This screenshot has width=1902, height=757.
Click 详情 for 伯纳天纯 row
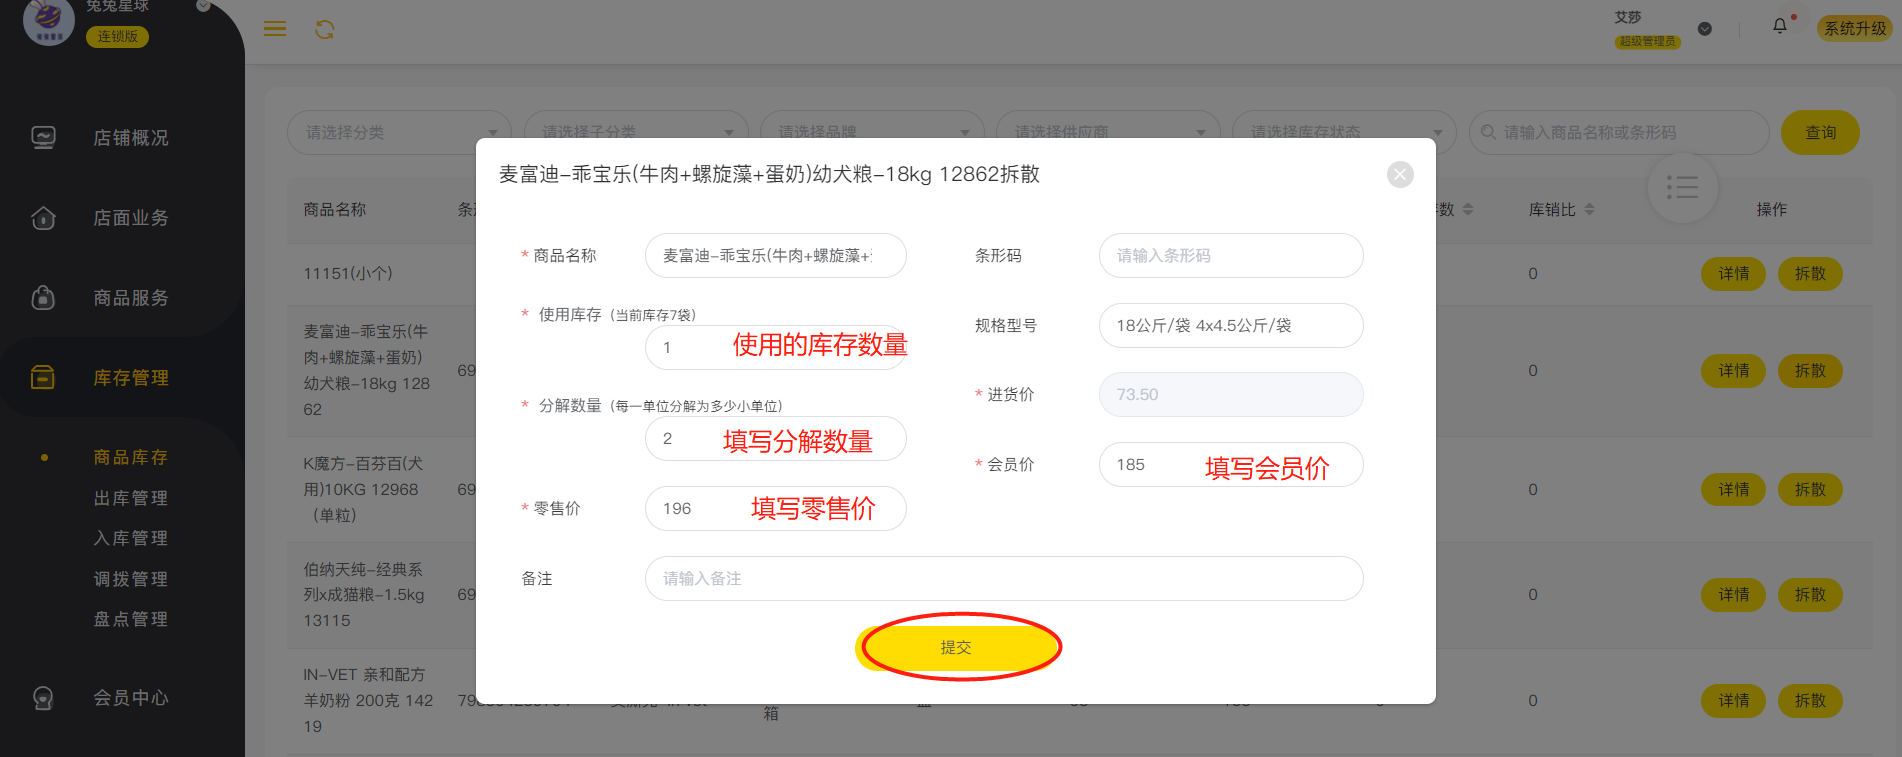click(1734, 595)
